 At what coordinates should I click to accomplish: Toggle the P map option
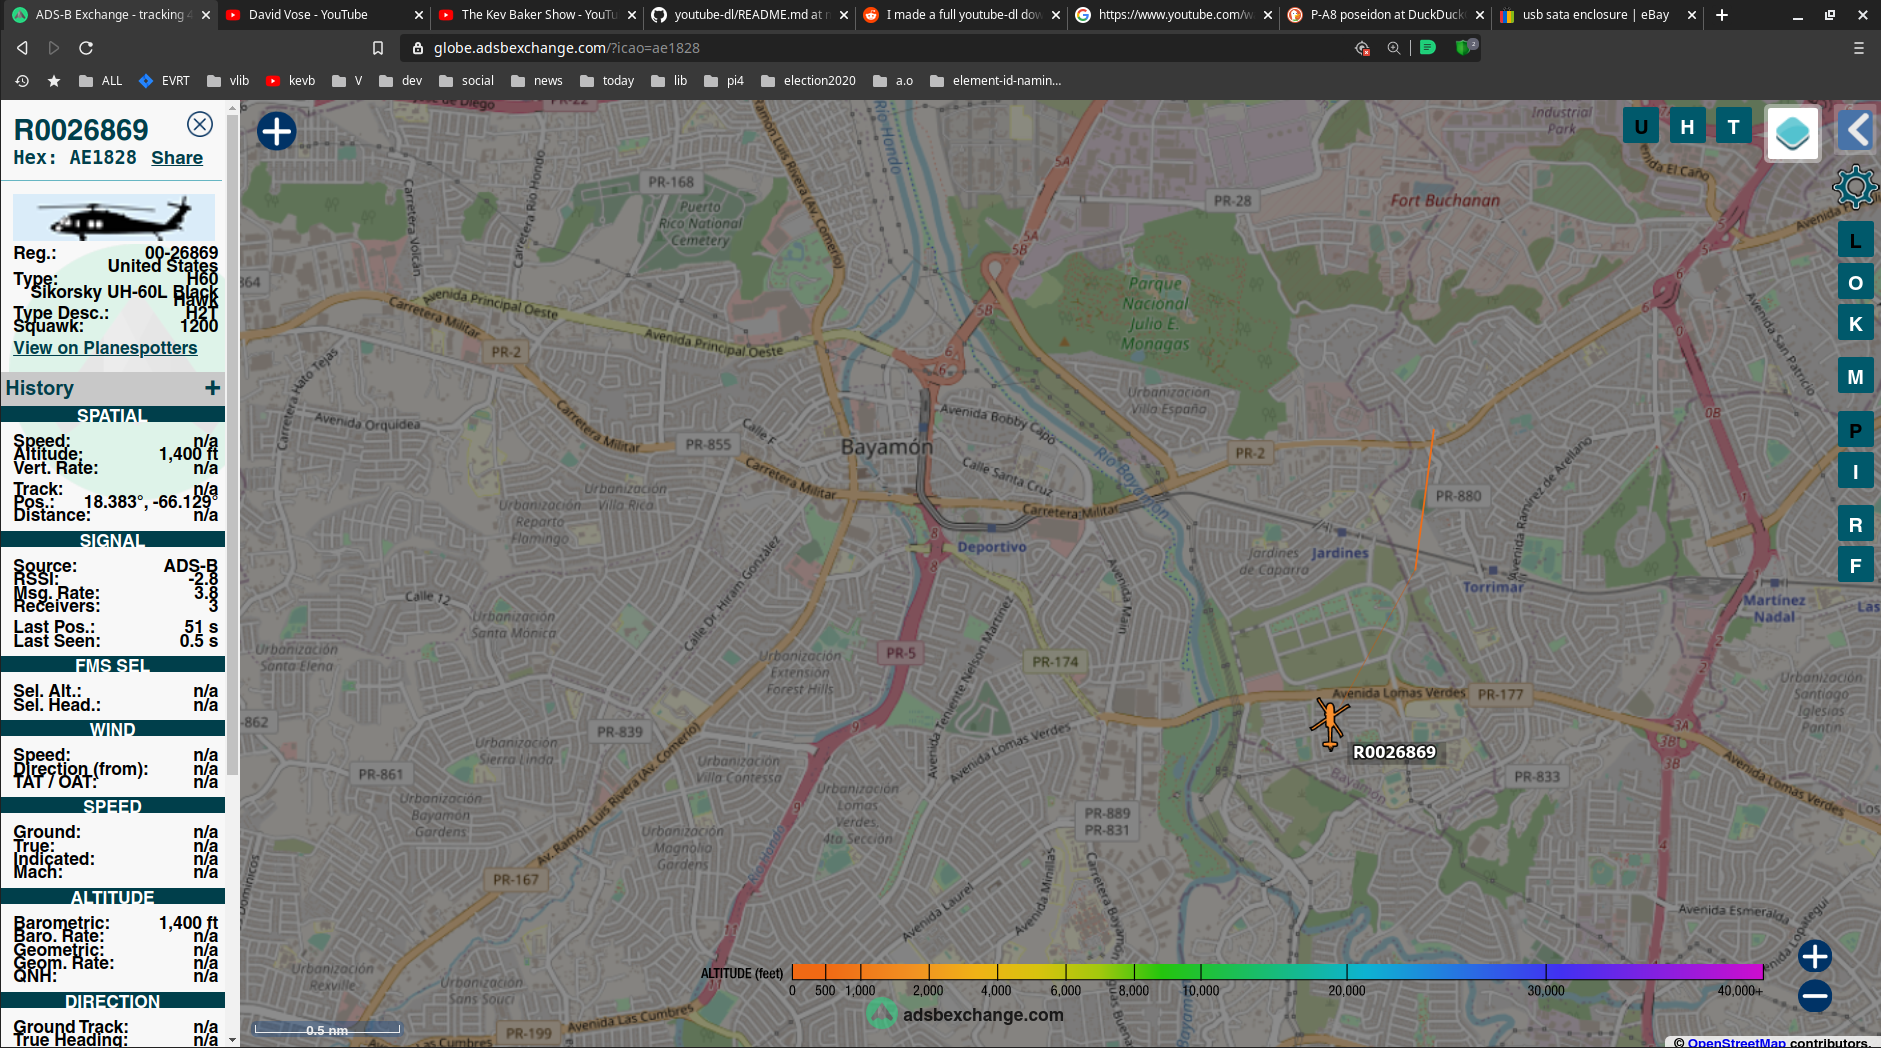[1855, 431]
